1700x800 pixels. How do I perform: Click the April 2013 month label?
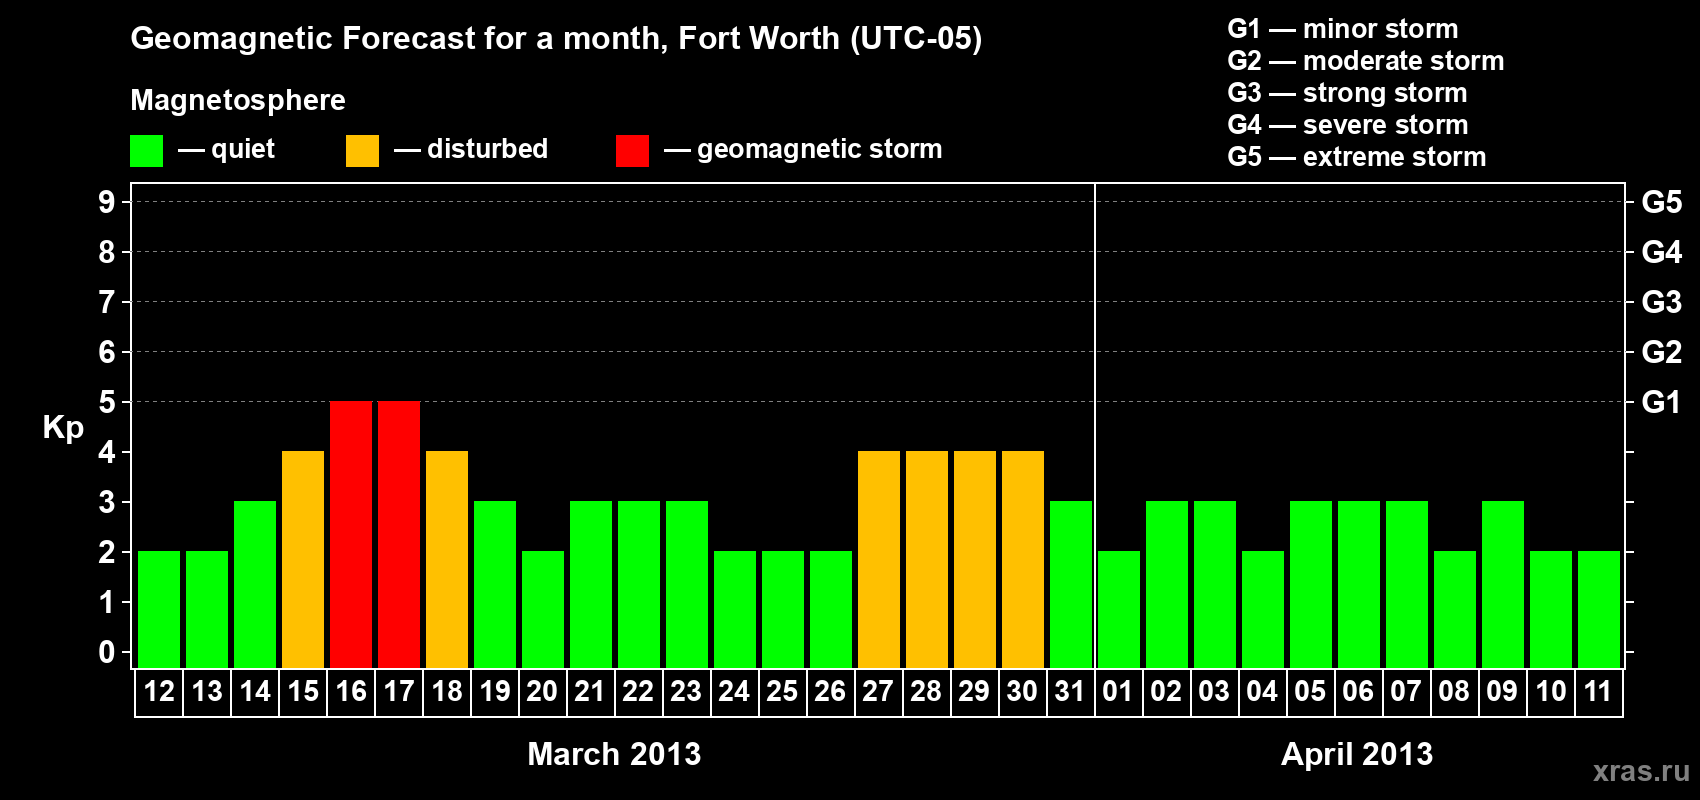tap(1357, 754)
